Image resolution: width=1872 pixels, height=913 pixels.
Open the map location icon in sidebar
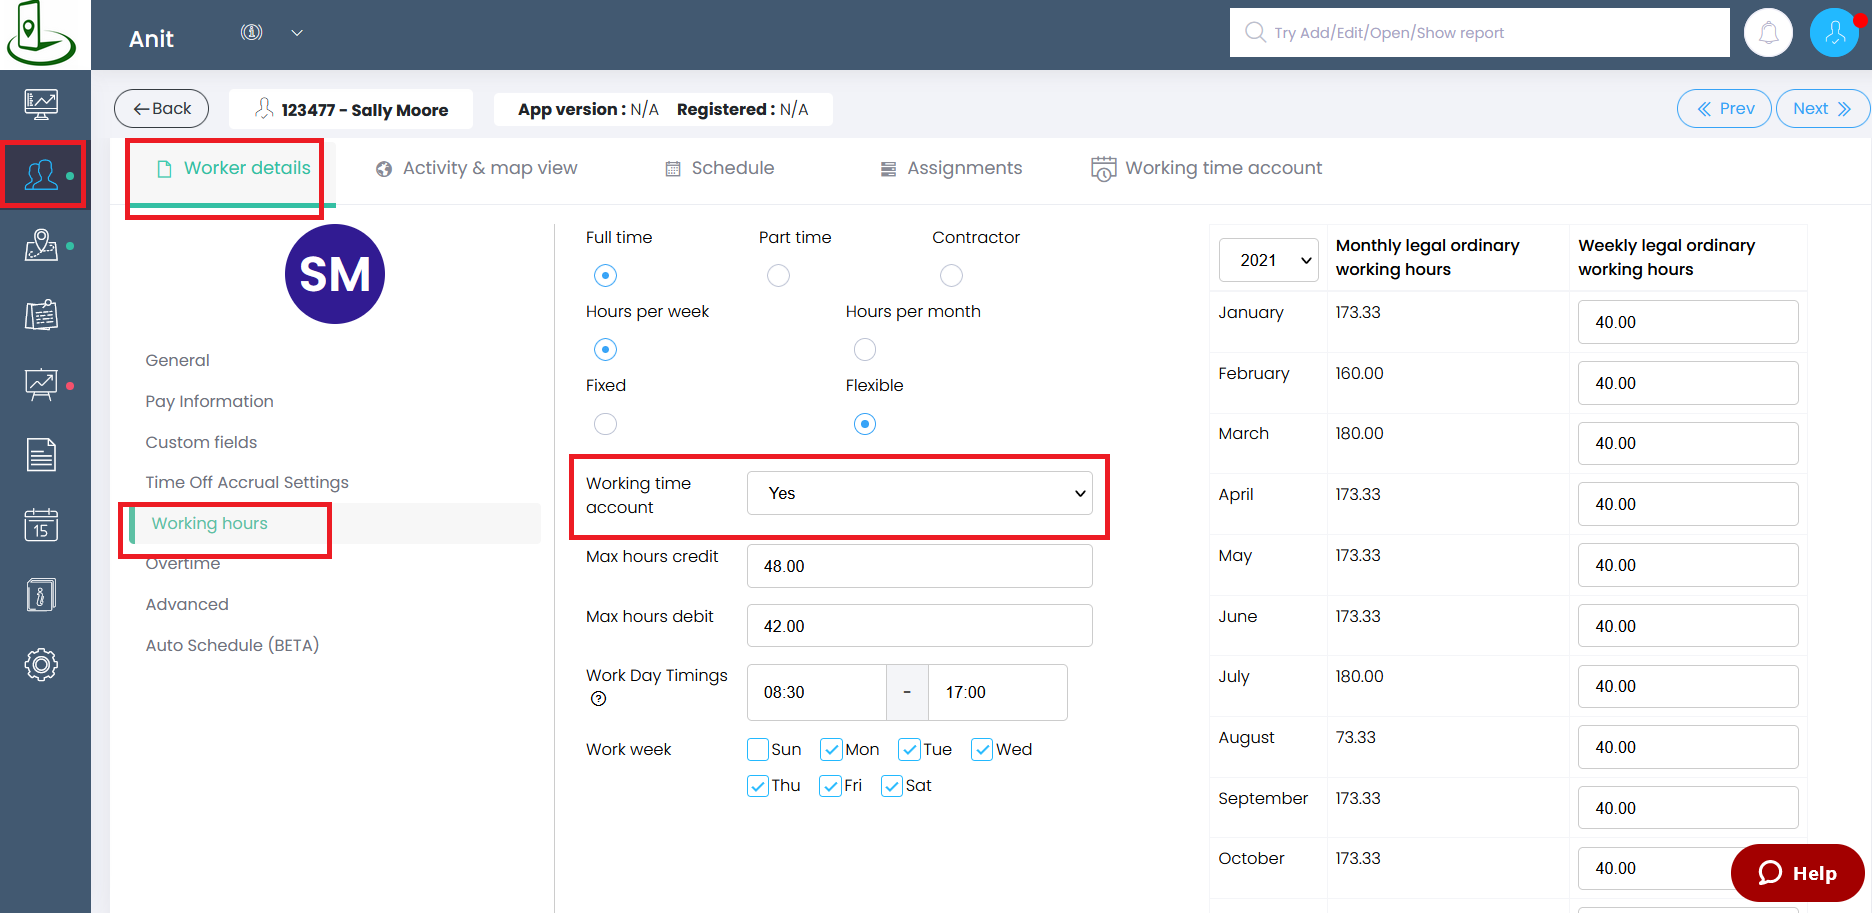[41, 245]
